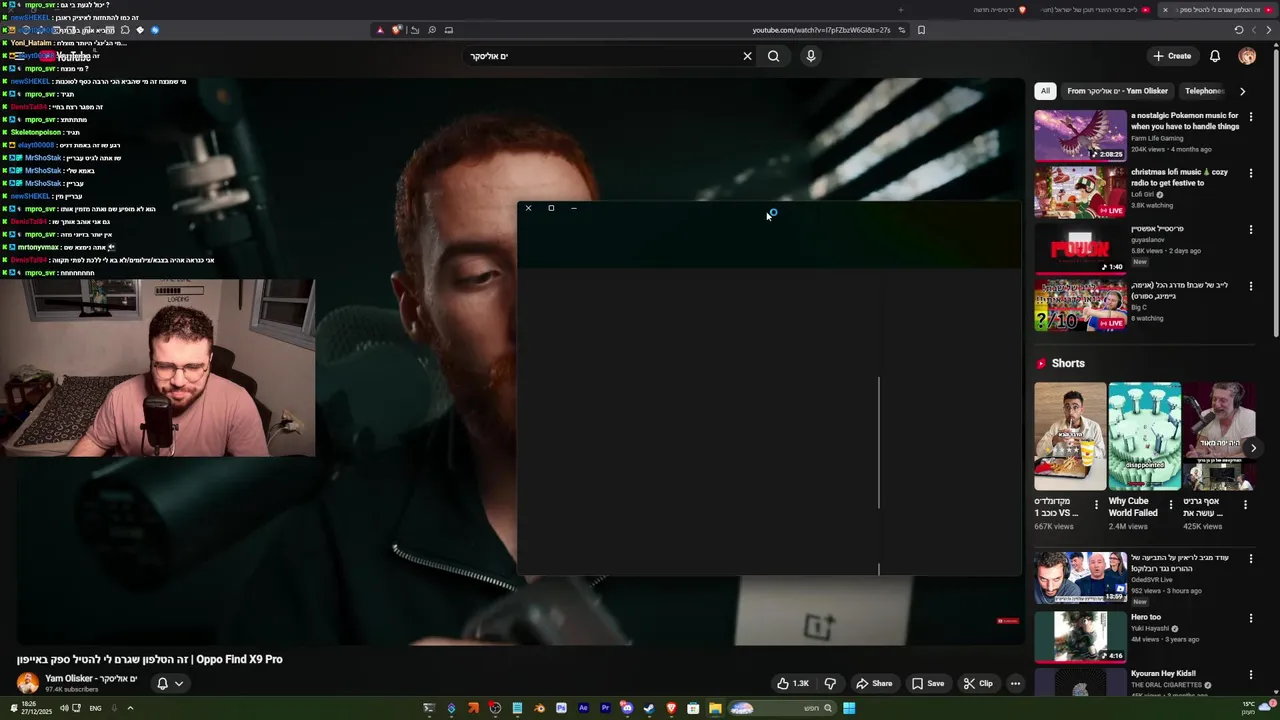
Task: Open the Create menu
Action: [x=1172, y=56]
